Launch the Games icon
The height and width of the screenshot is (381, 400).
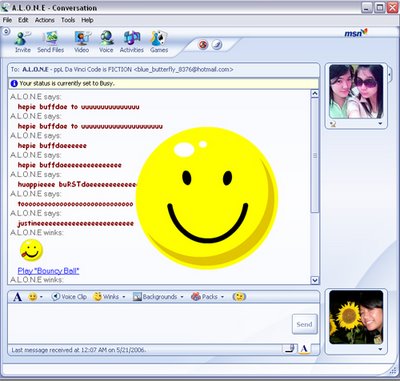pos(159,42)
